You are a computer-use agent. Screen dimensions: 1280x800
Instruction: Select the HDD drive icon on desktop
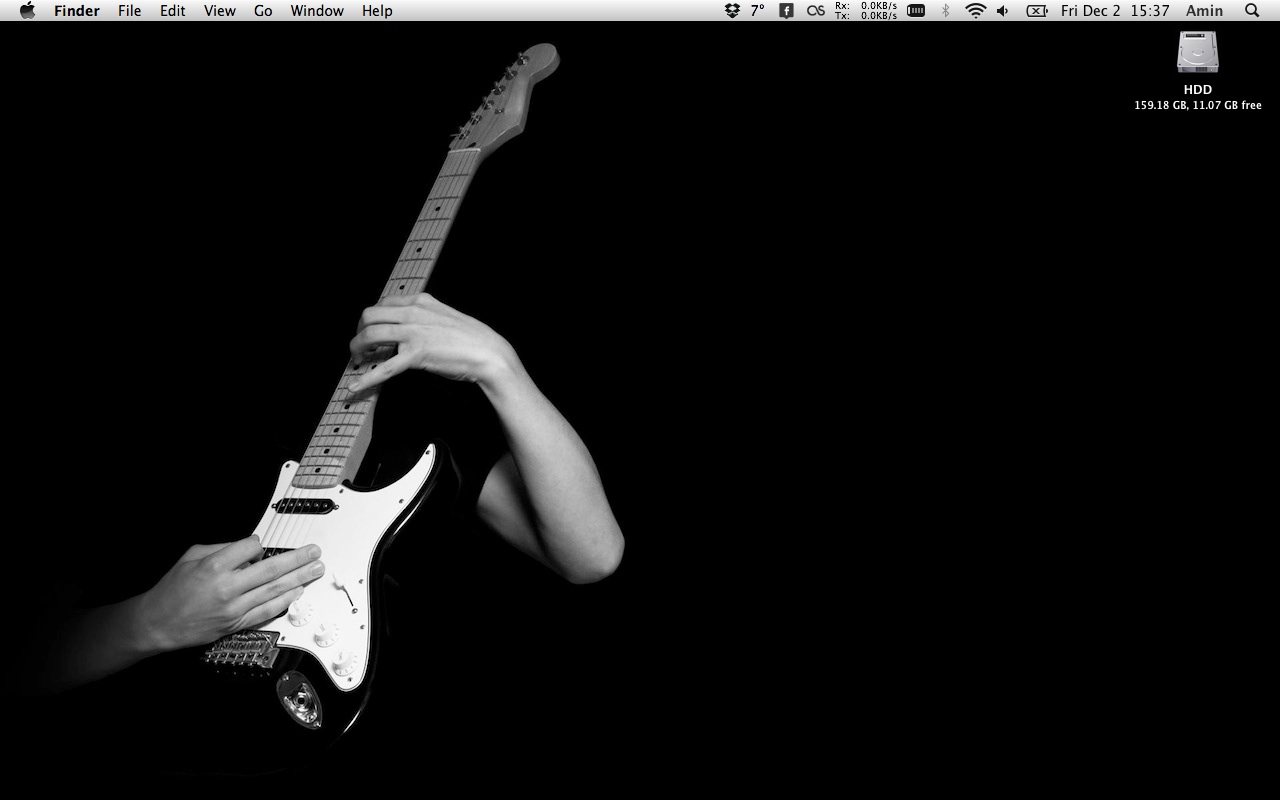(1198, 52)
